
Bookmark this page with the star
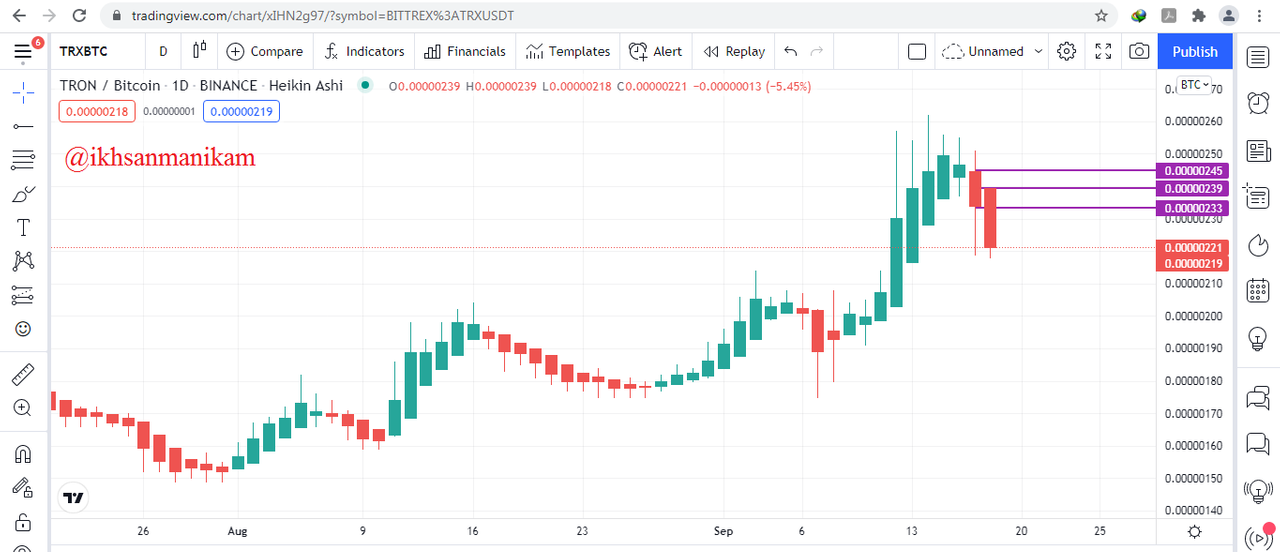coord(1101,16)
